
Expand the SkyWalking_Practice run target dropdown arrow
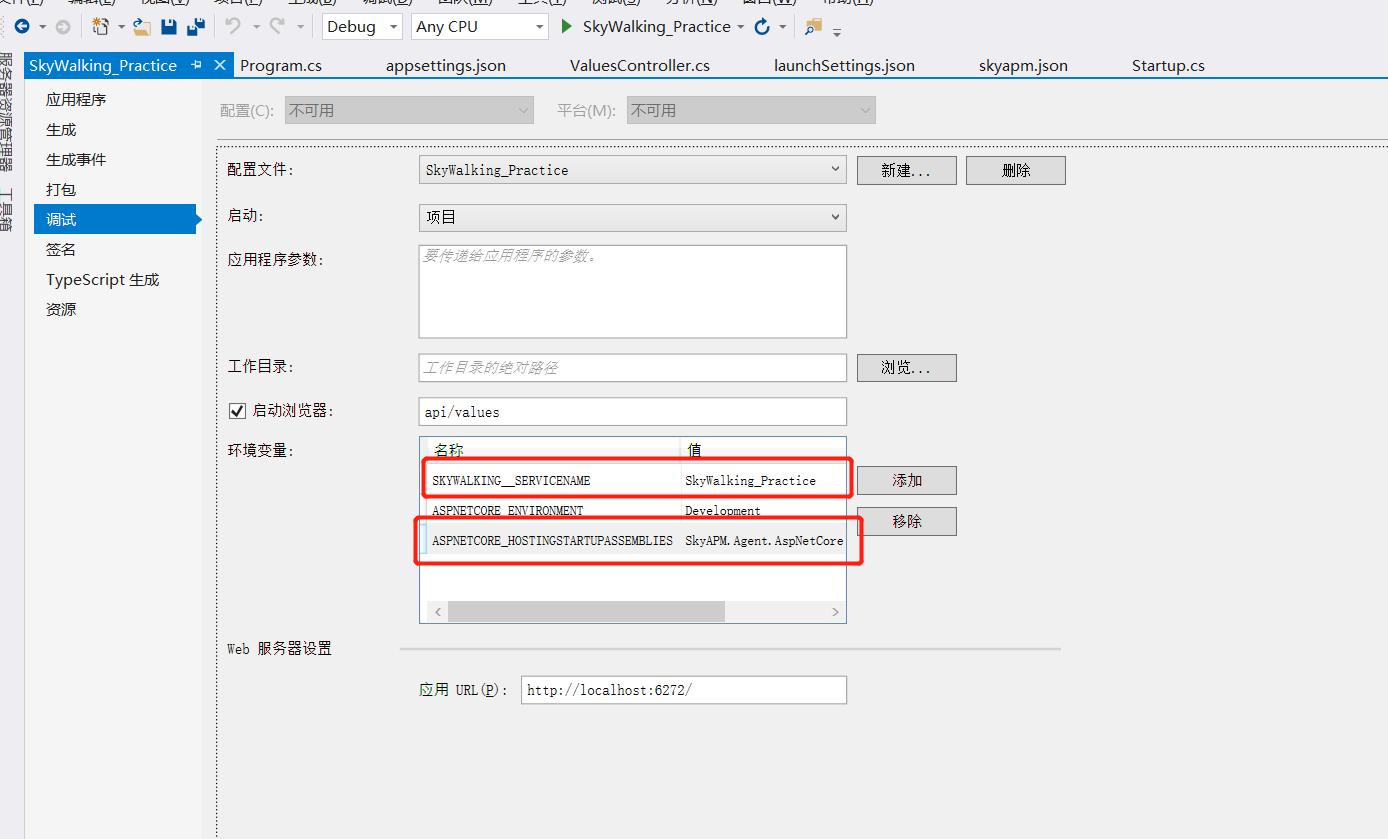(740, 27)
